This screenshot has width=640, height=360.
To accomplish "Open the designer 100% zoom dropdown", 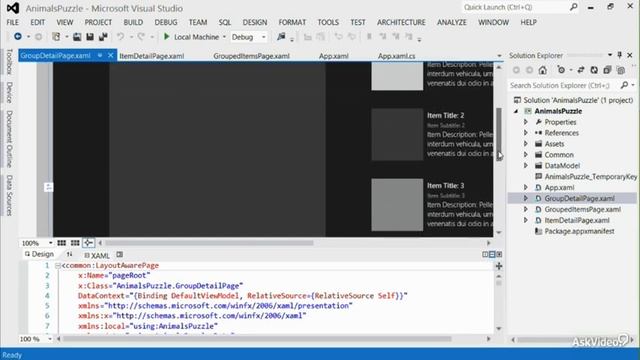I will [50, 243].
